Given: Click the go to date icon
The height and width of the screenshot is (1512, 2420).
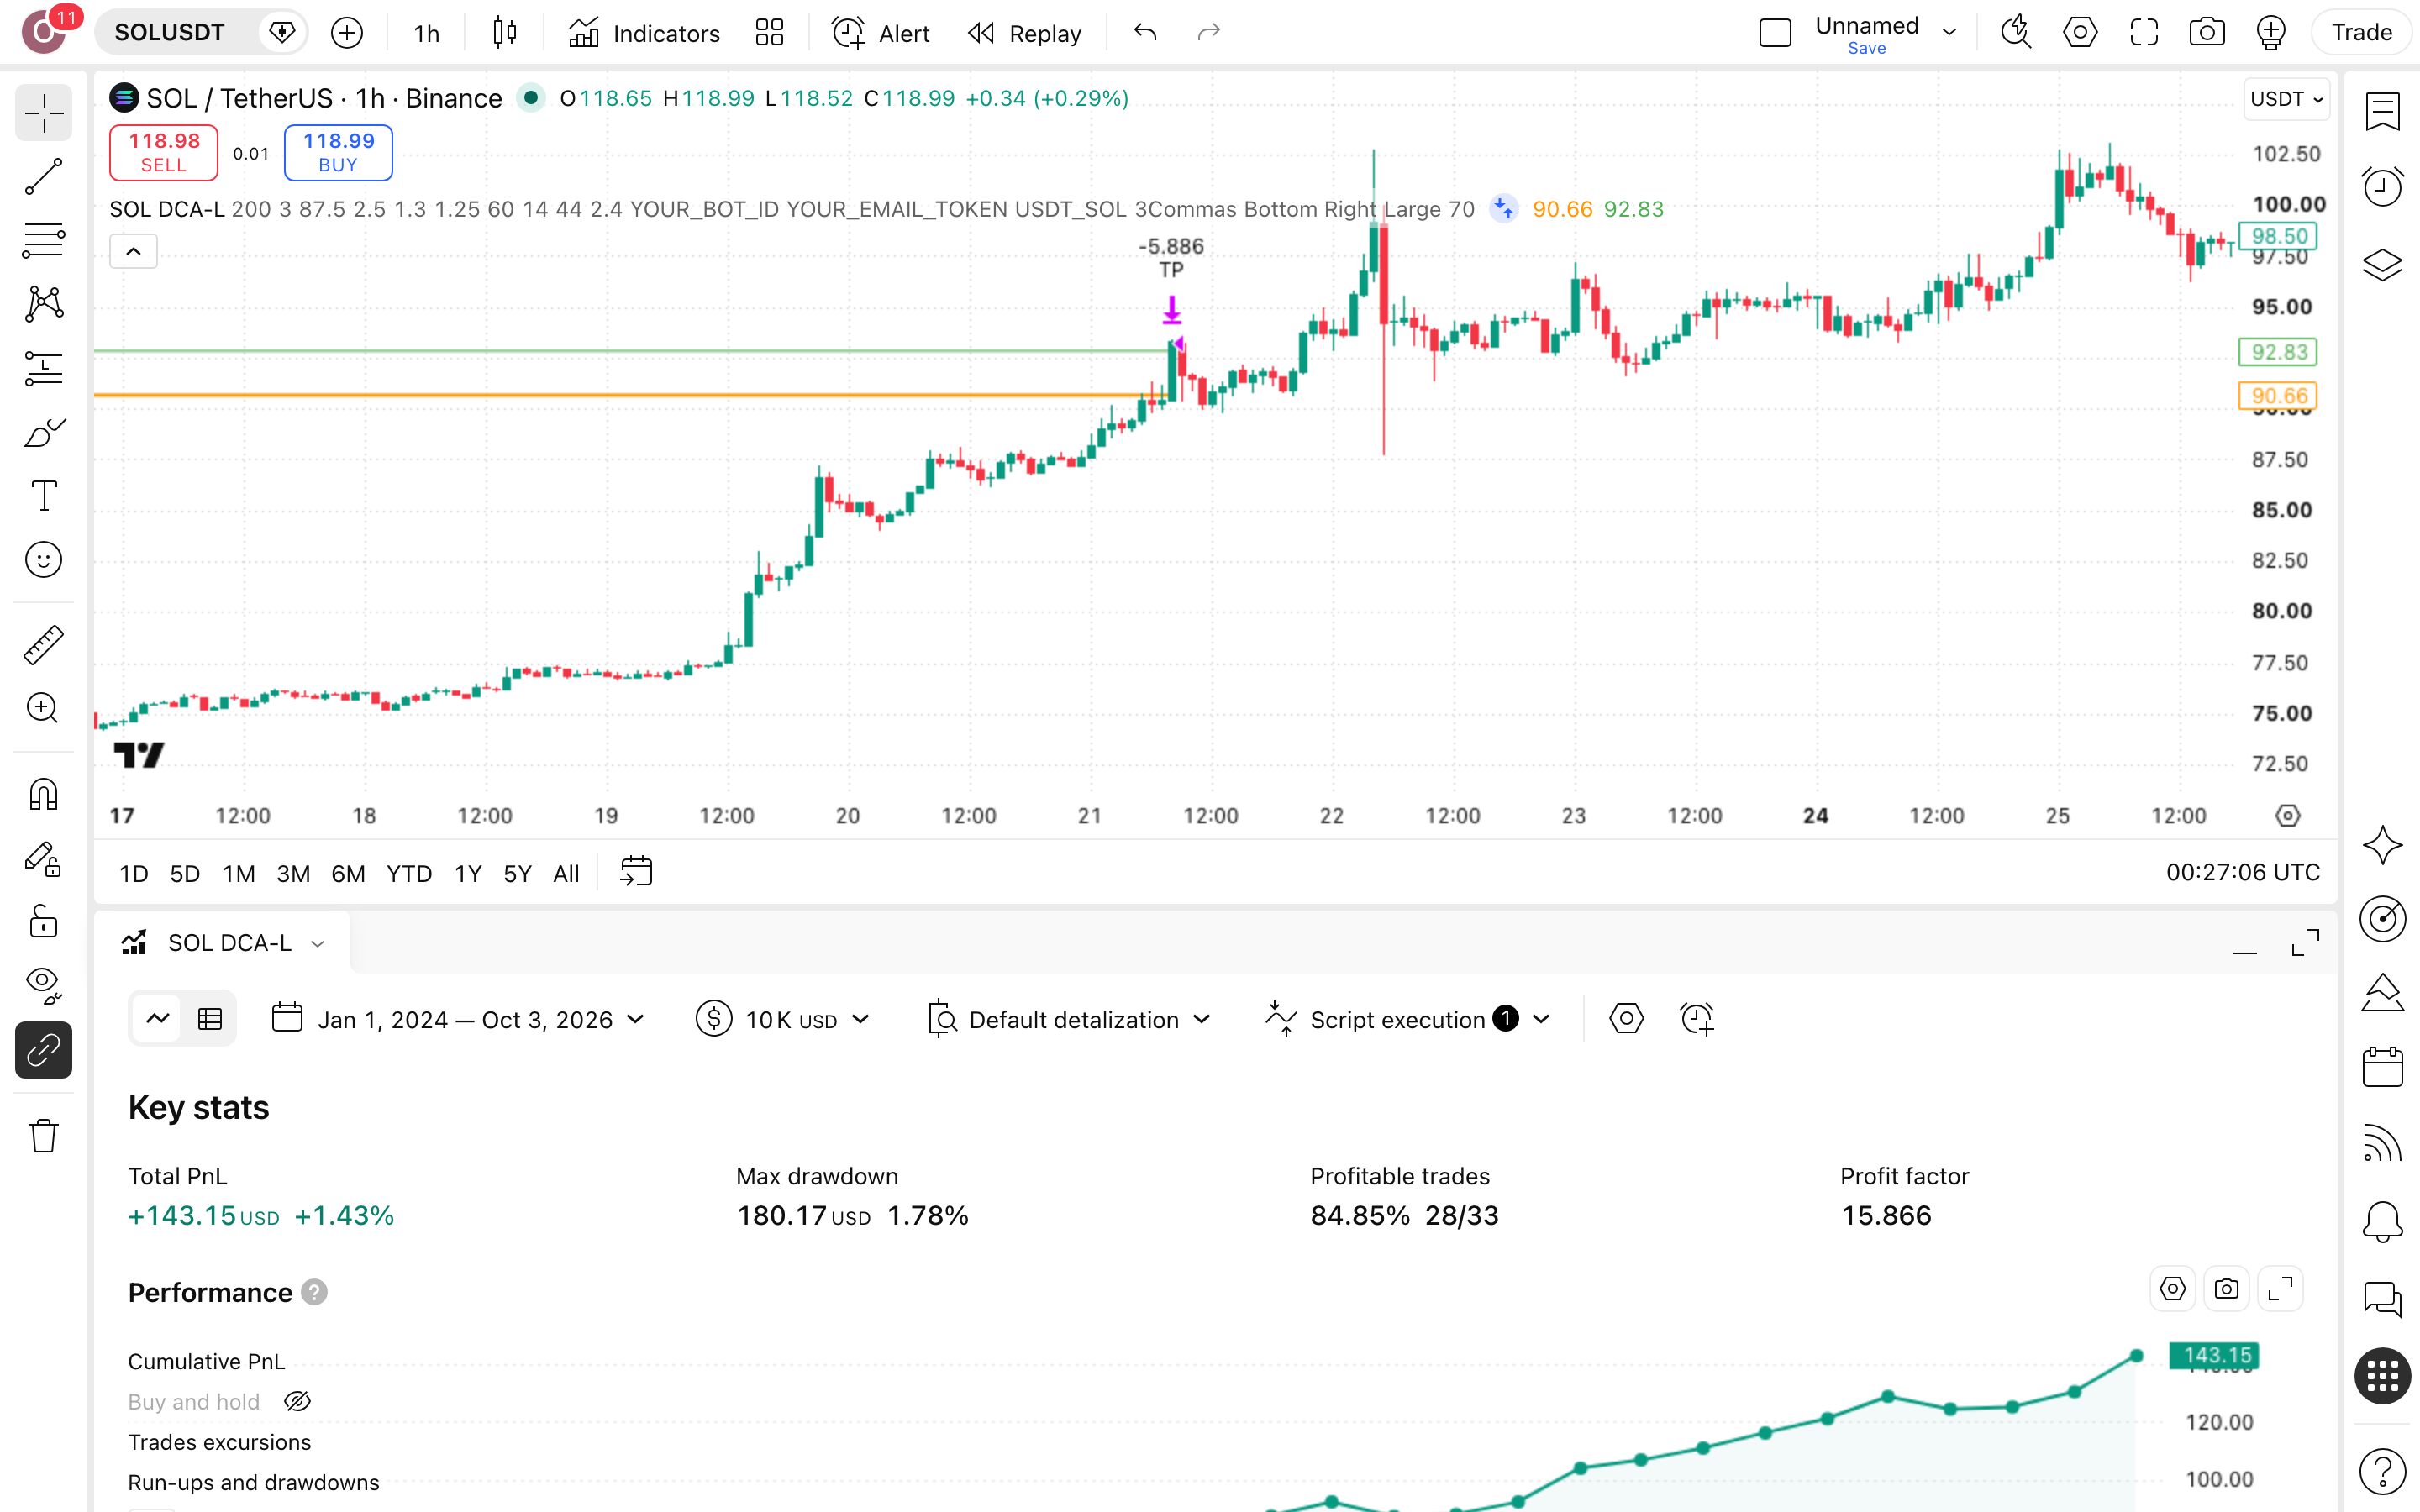Looking at the screenshot, I should pyautogui.click(x=636, y=872).
